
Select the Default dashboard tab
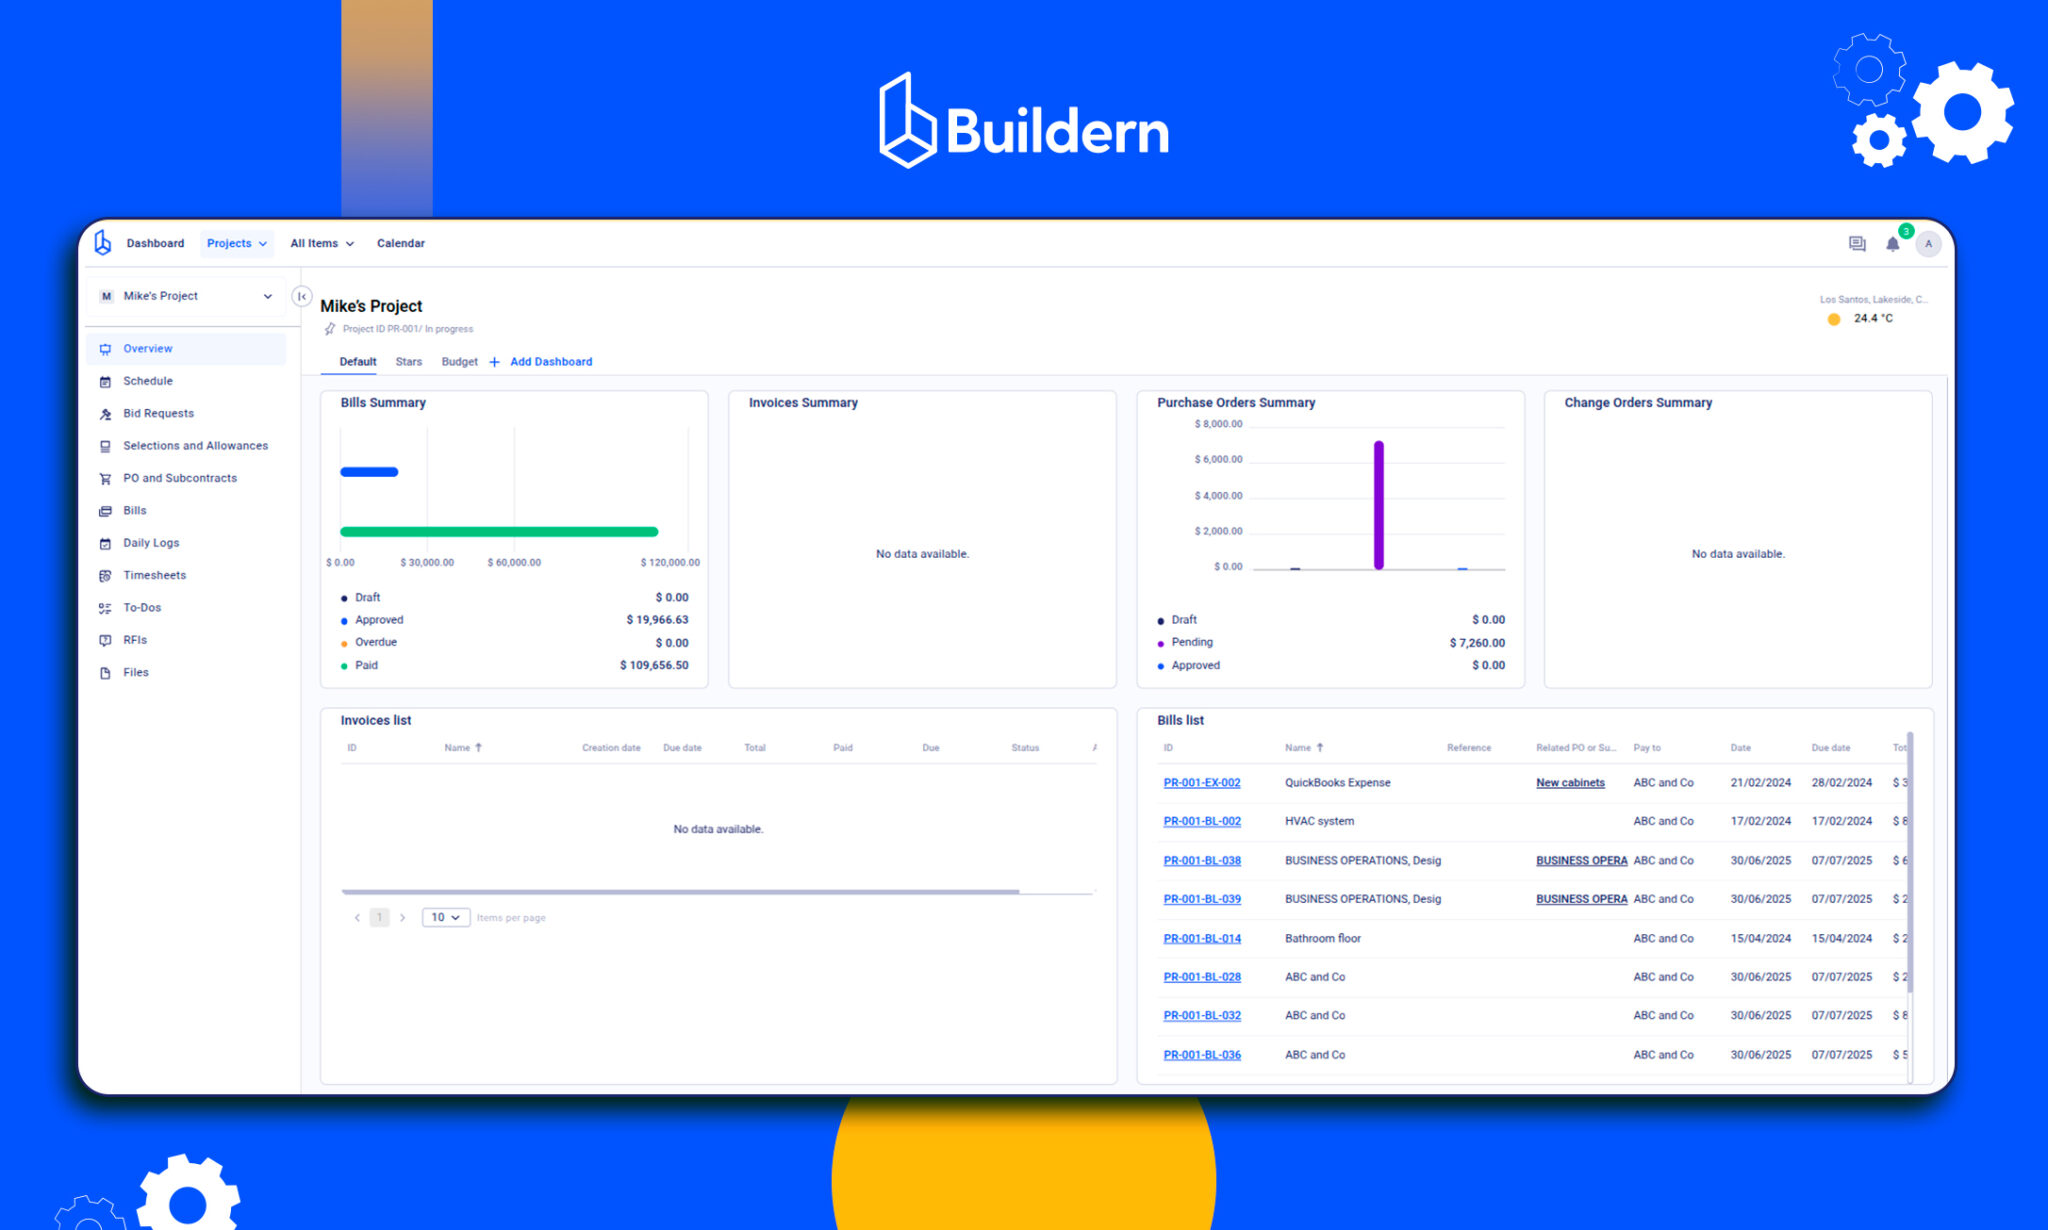click(358, 362)
